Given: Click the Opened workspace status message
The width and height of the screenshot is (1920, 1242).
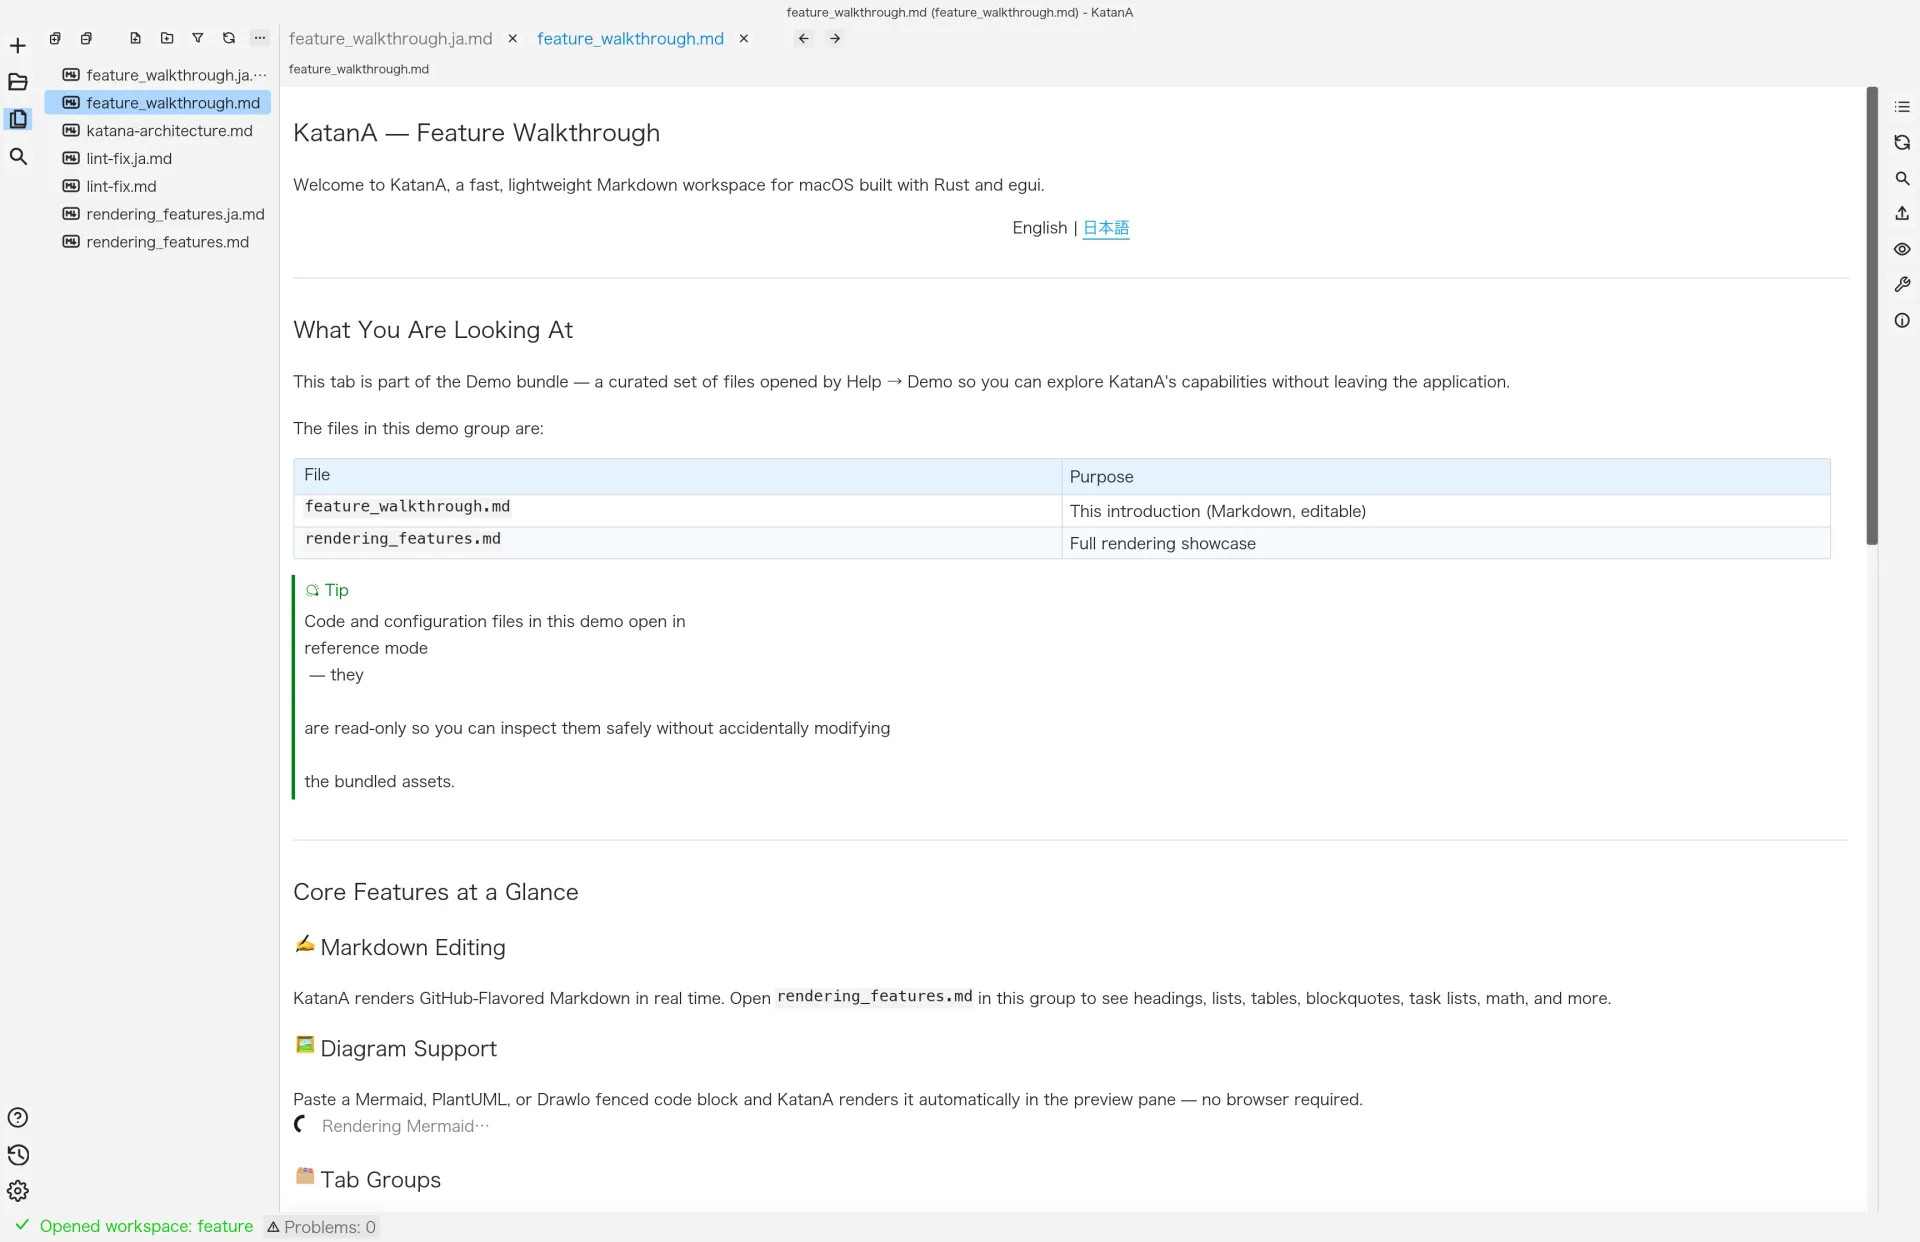Looking at the screenshot, I should click(x=146, y=1226).
